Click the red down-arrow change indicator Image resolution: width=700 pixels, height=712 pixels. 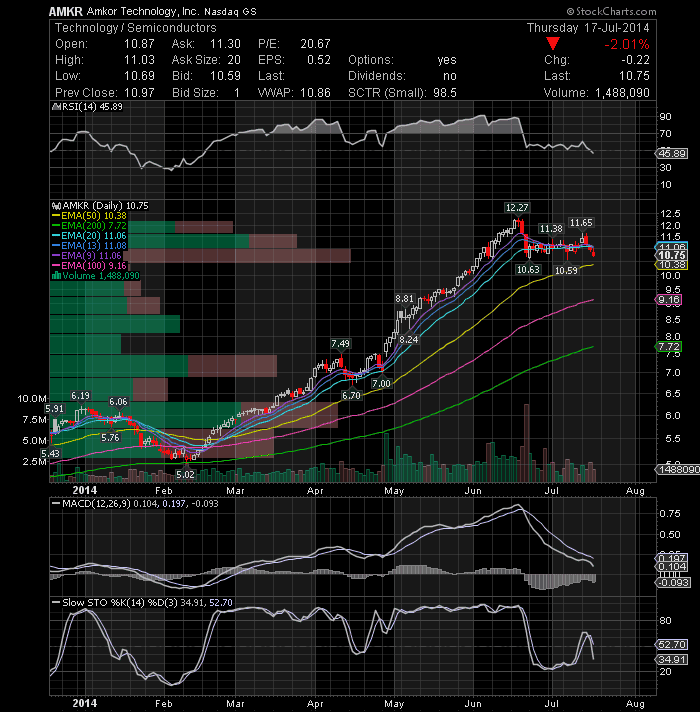(x=552, y=44)
